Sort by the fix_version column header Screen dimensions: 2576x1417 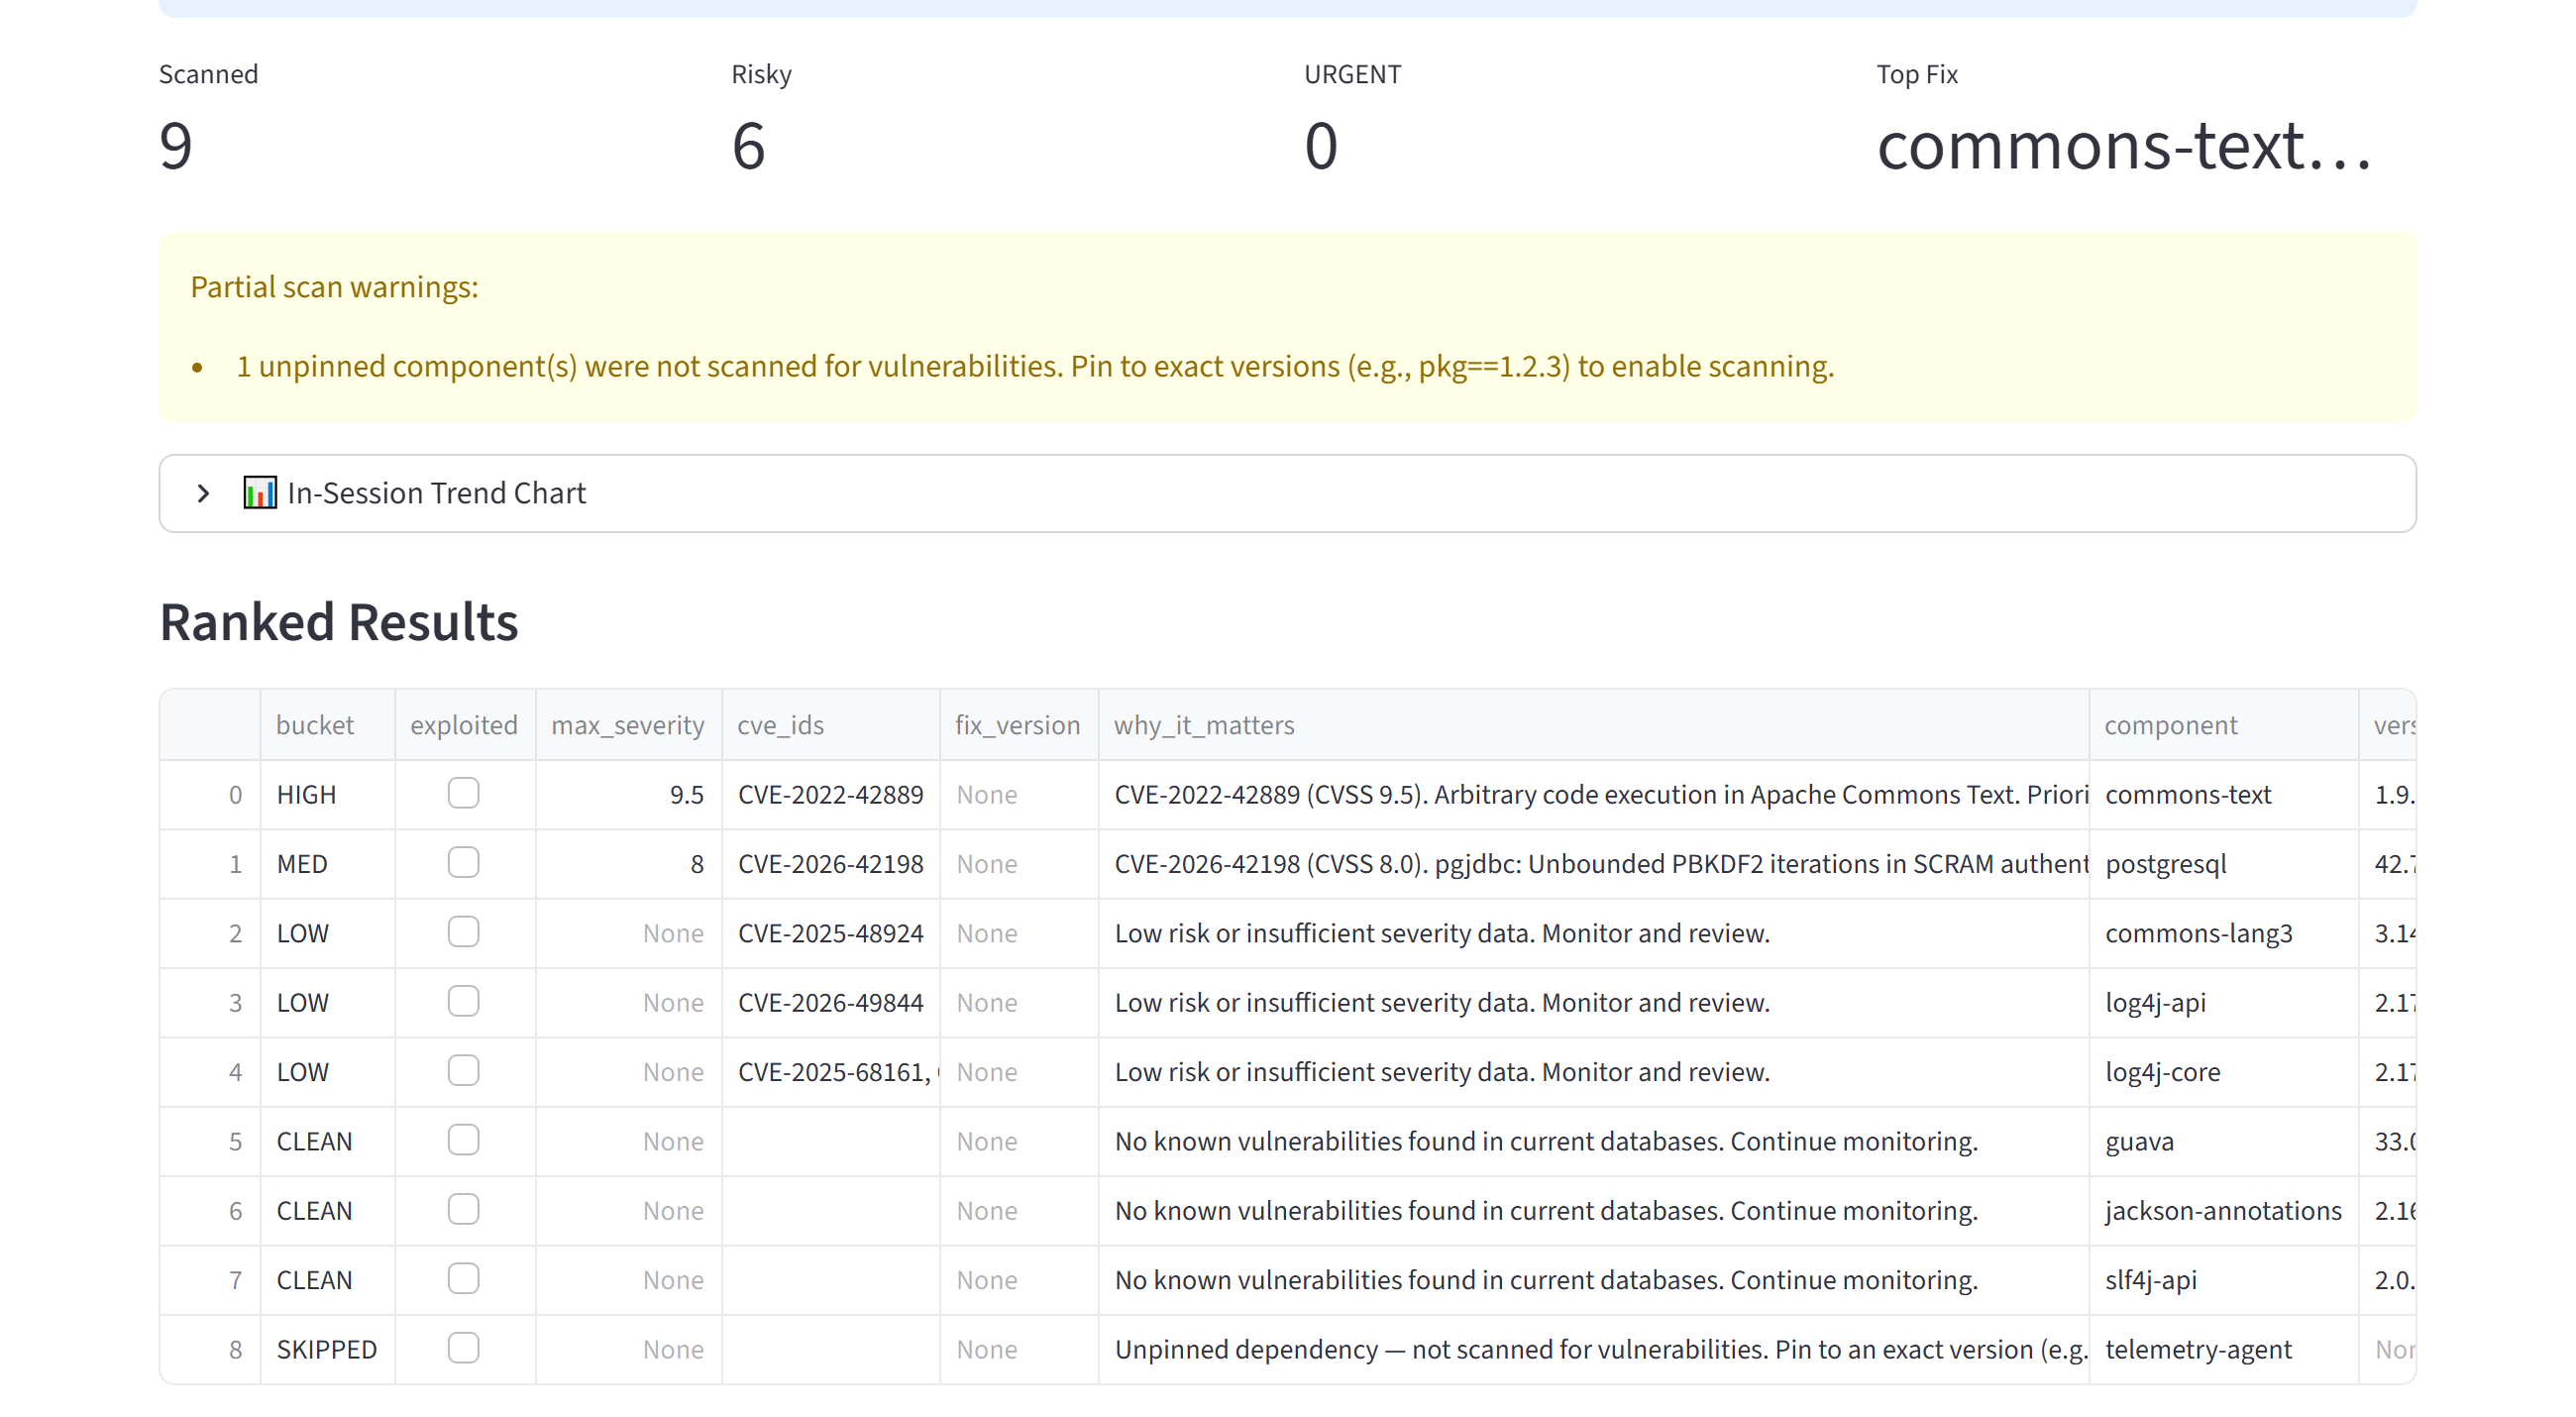pos(1018,725)
